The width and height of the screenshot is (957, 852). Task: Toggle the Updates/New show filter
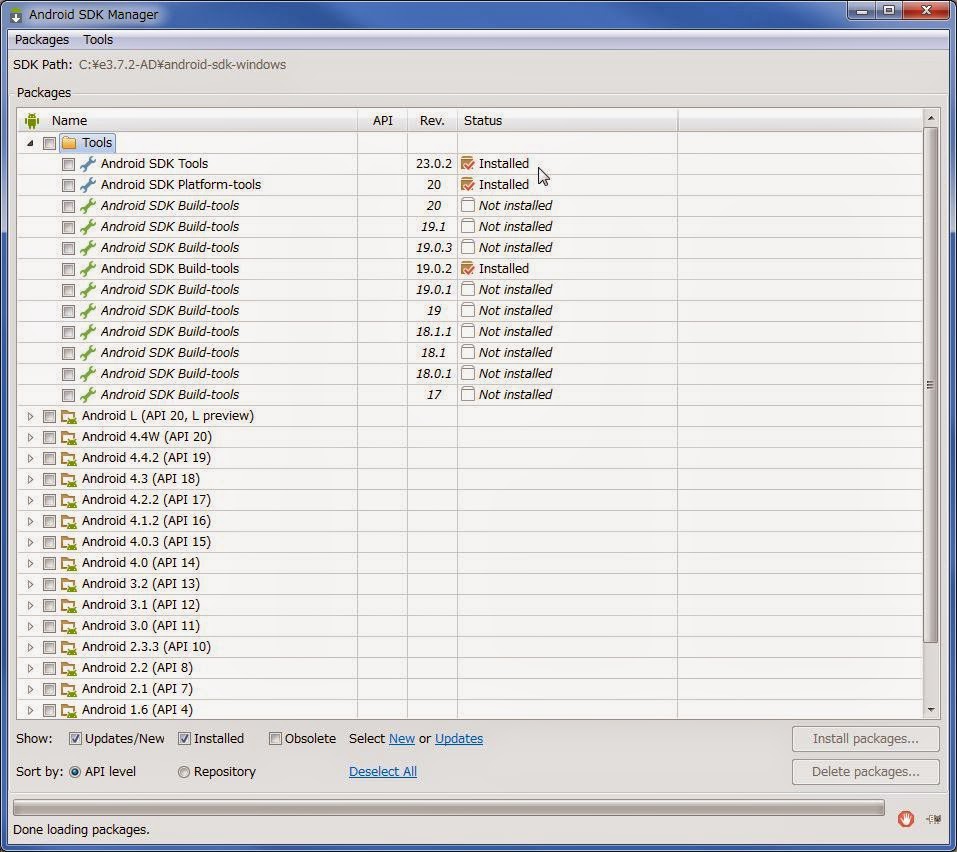pyautogui.click(x=75, y=739)
